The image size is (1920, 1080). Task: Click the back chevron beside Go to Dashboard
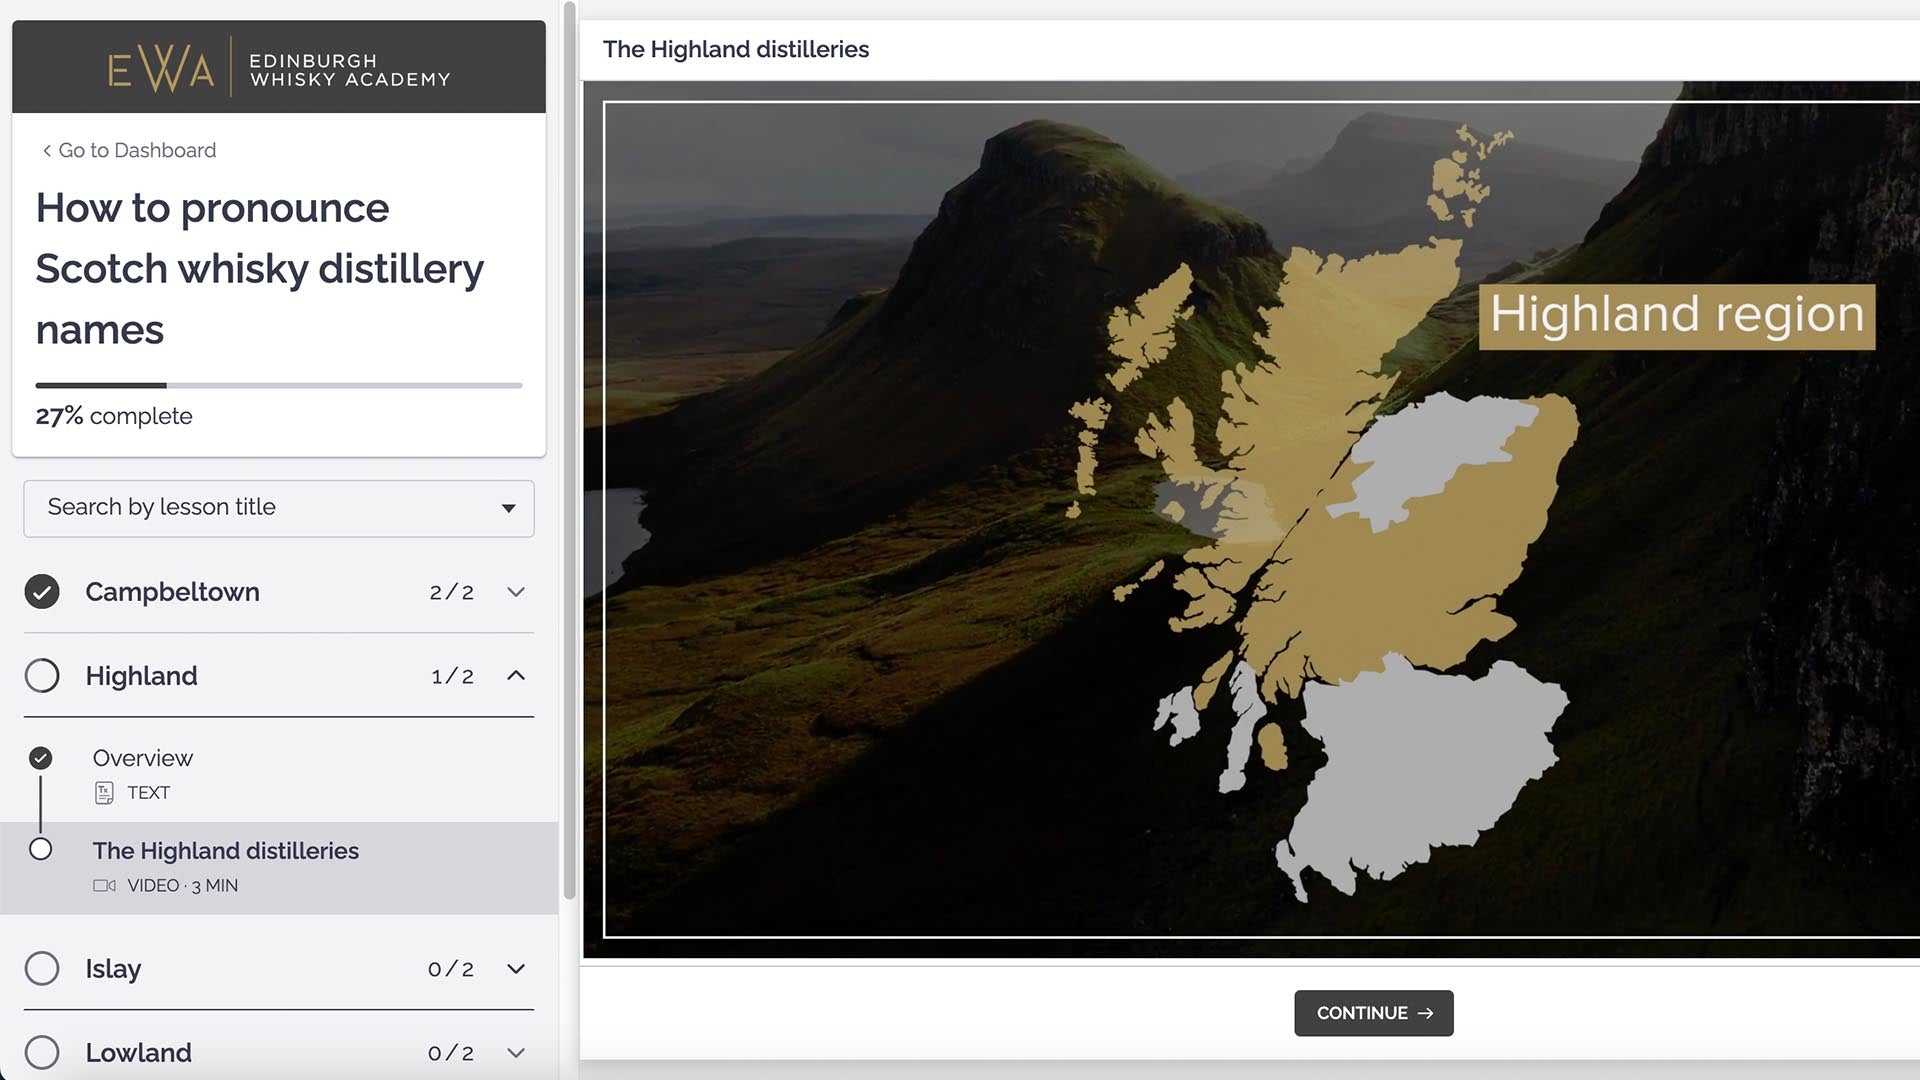46,151
